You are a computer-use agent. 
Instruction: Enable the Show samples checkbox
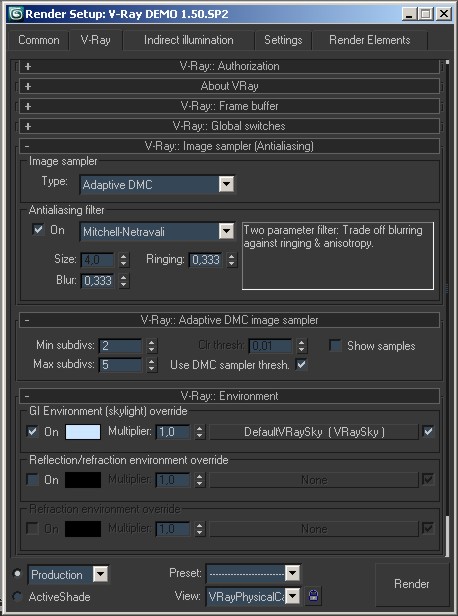click(x=335, y=346)
